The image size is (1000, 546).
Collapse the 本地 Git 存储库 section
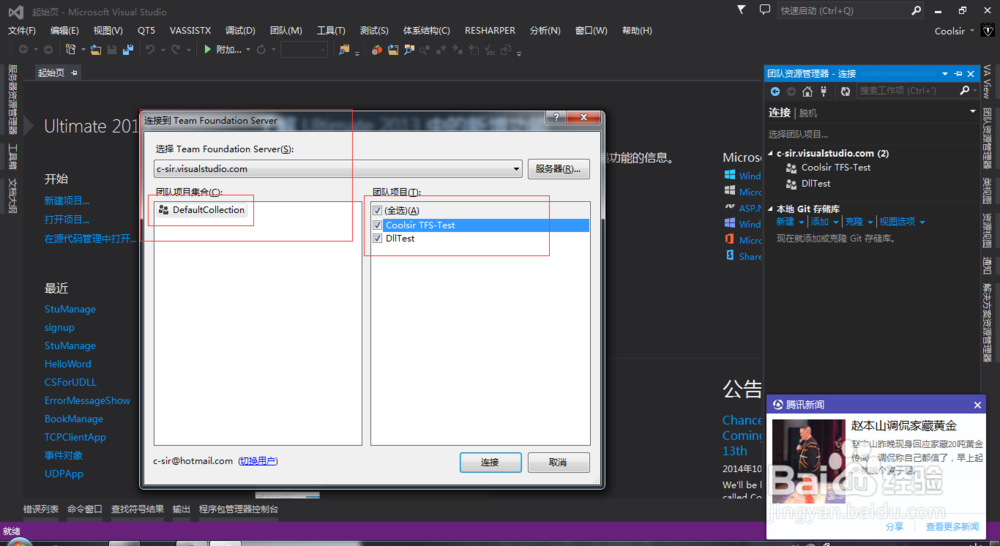(771, 209)
